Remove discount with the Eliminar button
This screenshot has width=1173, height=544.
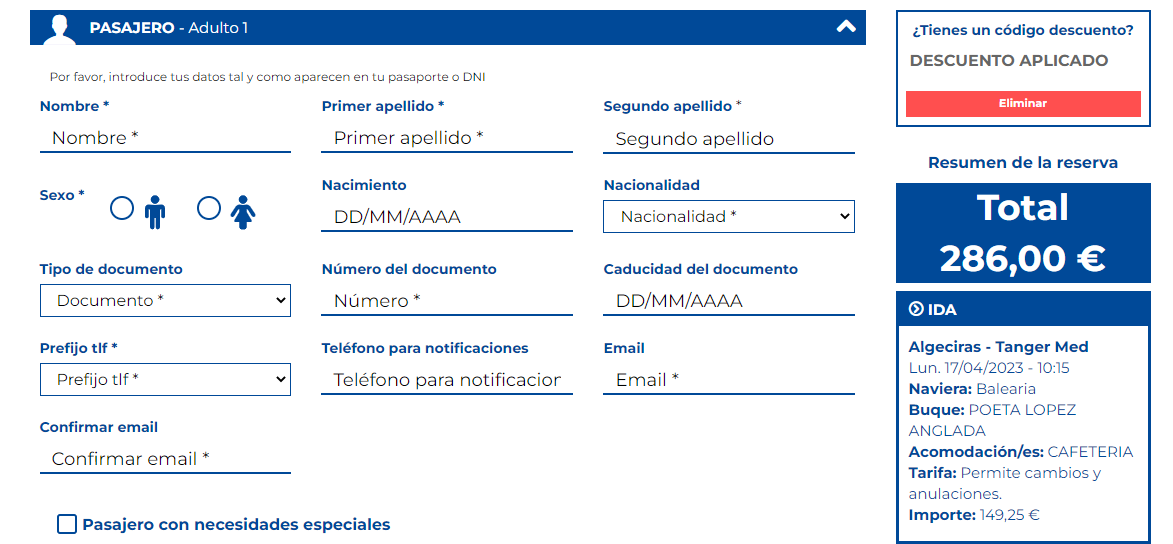[x=1023, y=104]
